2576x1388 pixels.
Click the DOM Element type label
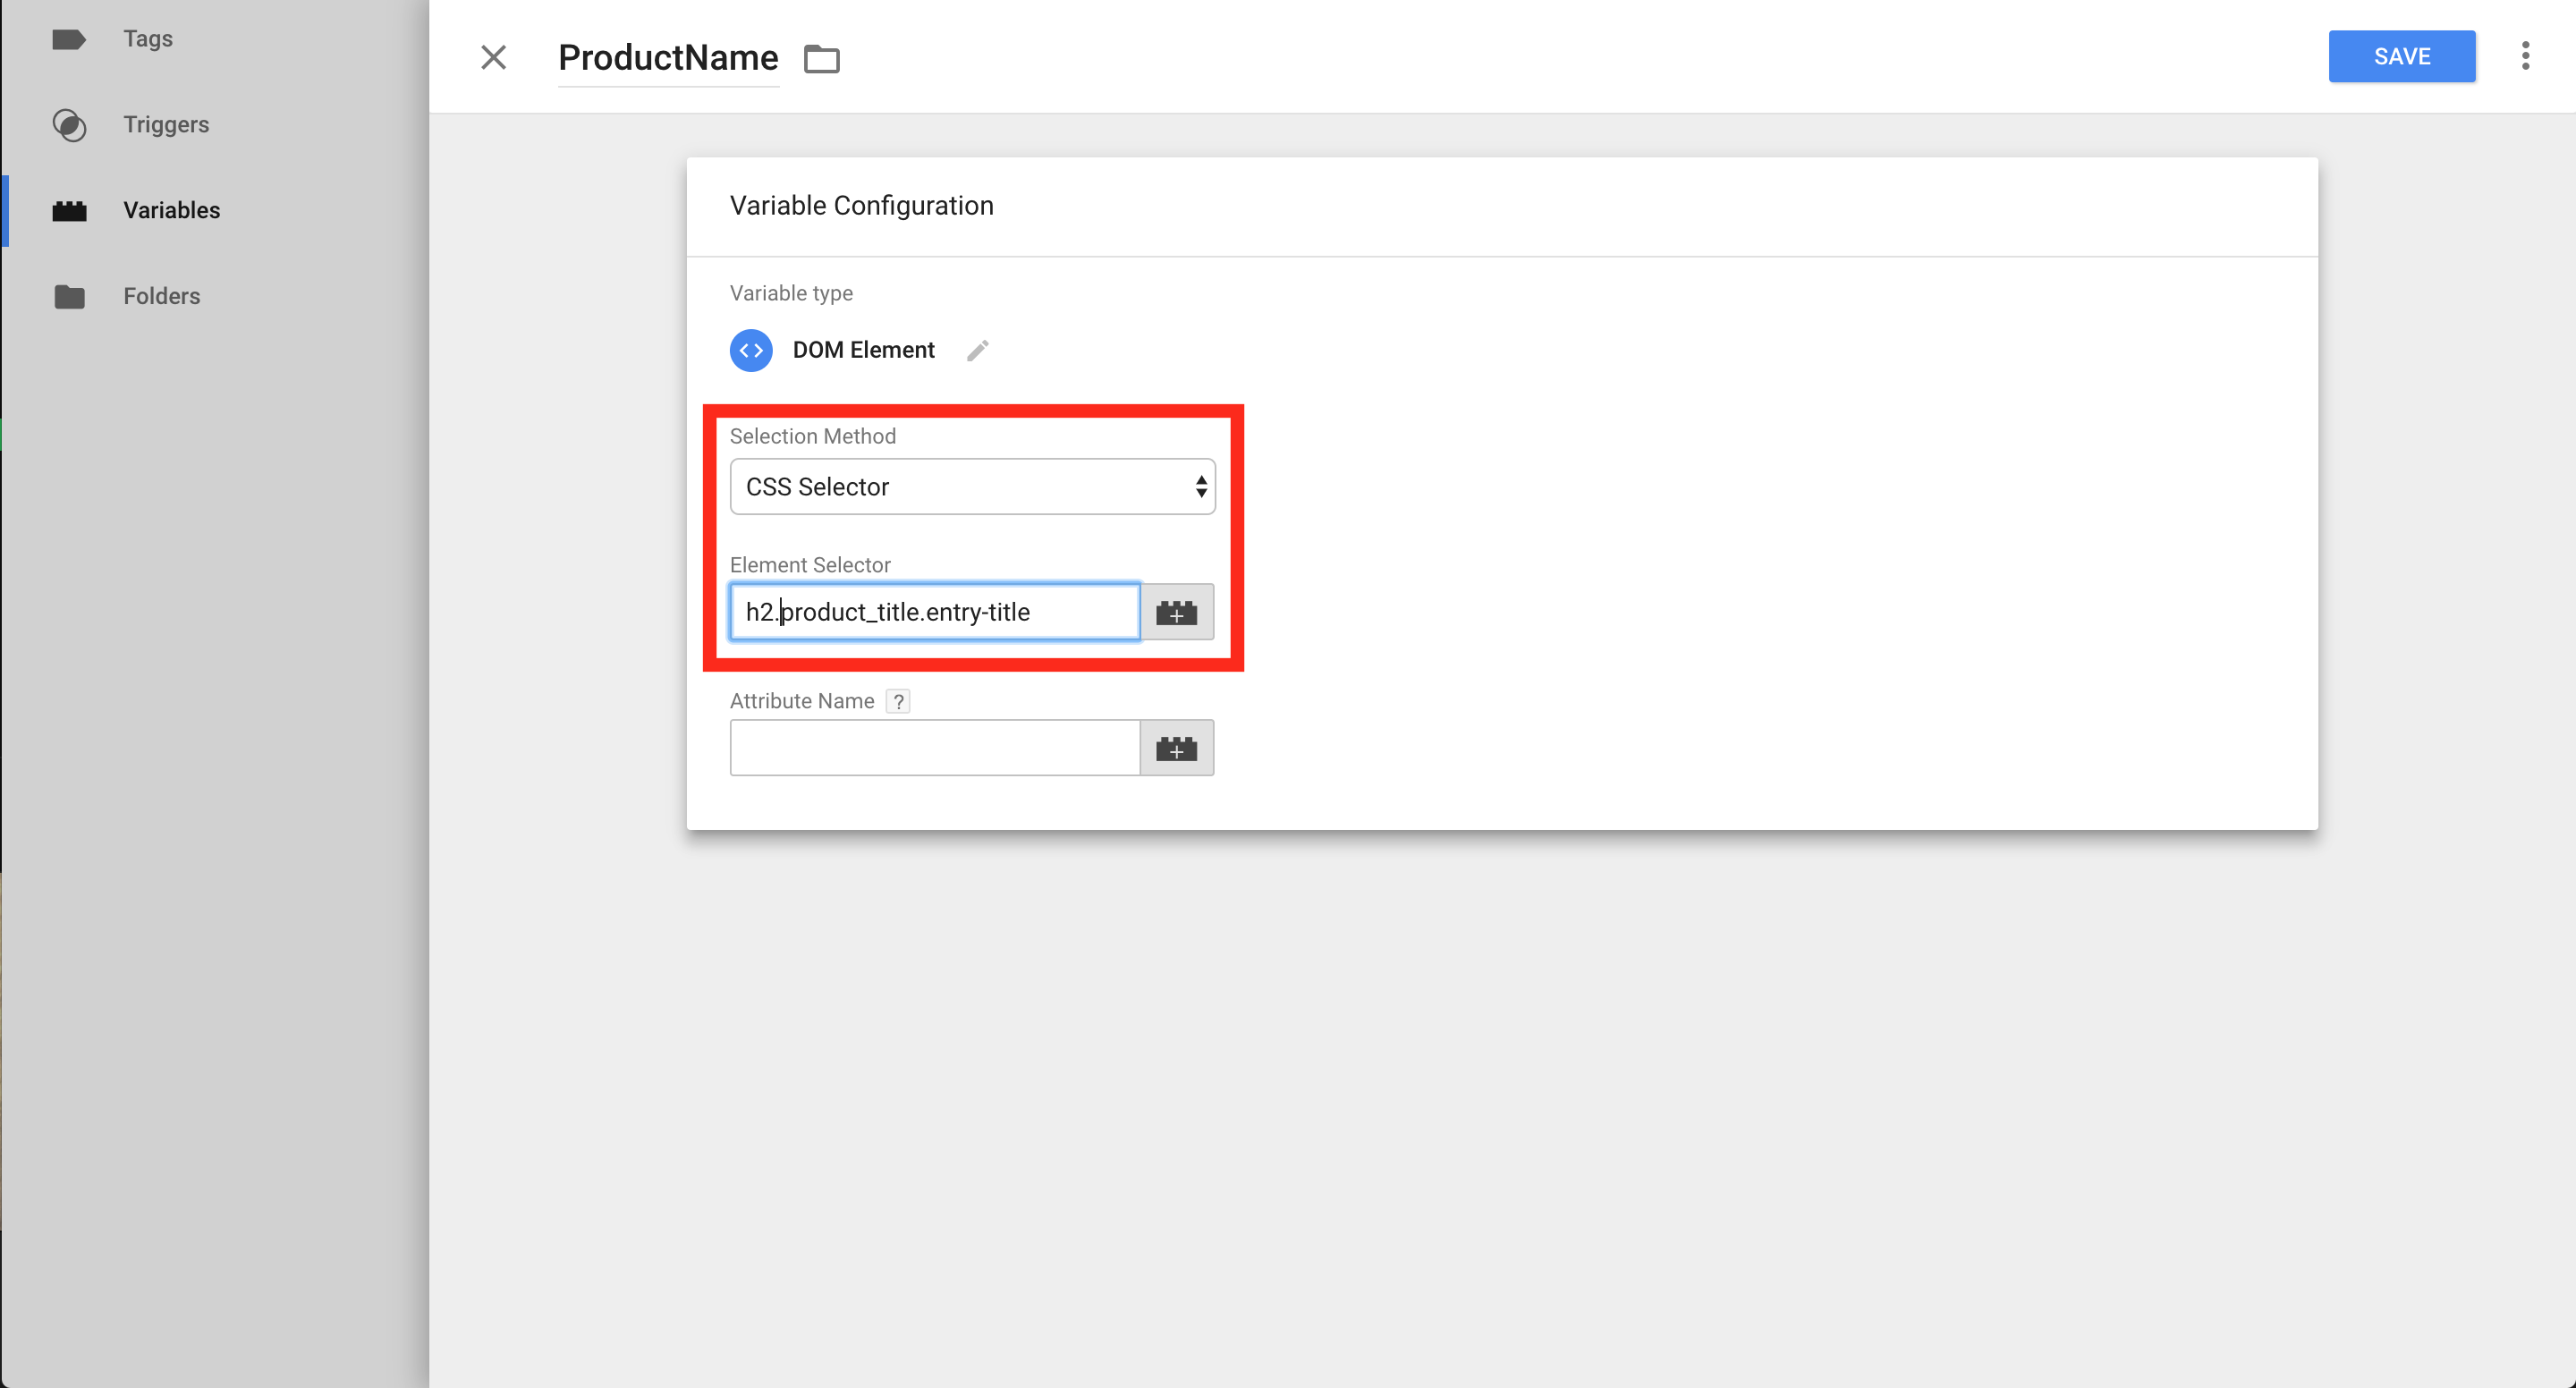pos(863,350)
